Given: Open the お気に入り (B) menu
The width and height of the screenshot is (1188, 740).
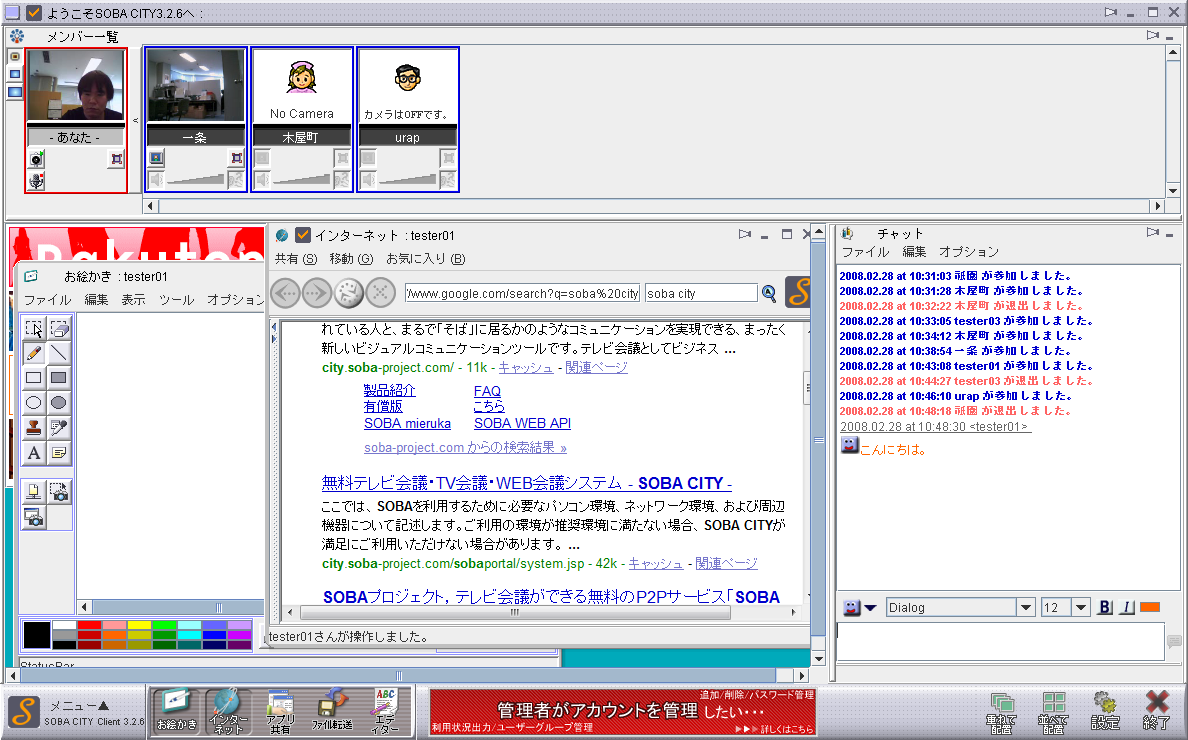Looking at the screenshot, I should point(425,258).
